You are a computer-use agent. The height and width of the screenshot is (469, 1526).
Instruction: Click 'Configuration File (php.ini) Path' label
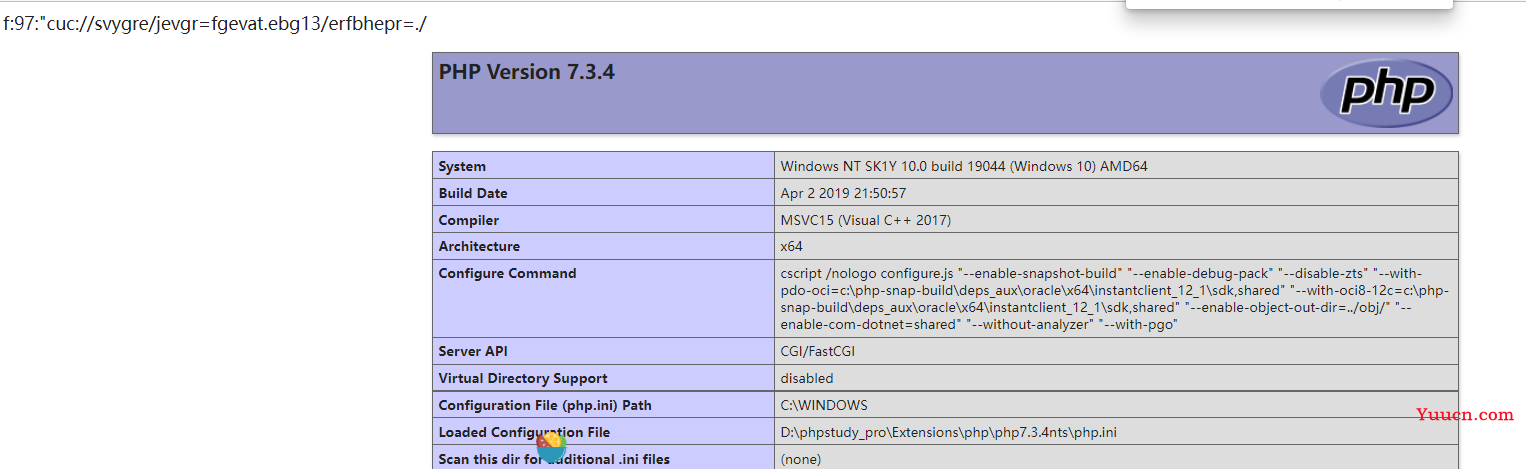pyautogui.click(x=545, y=405)
